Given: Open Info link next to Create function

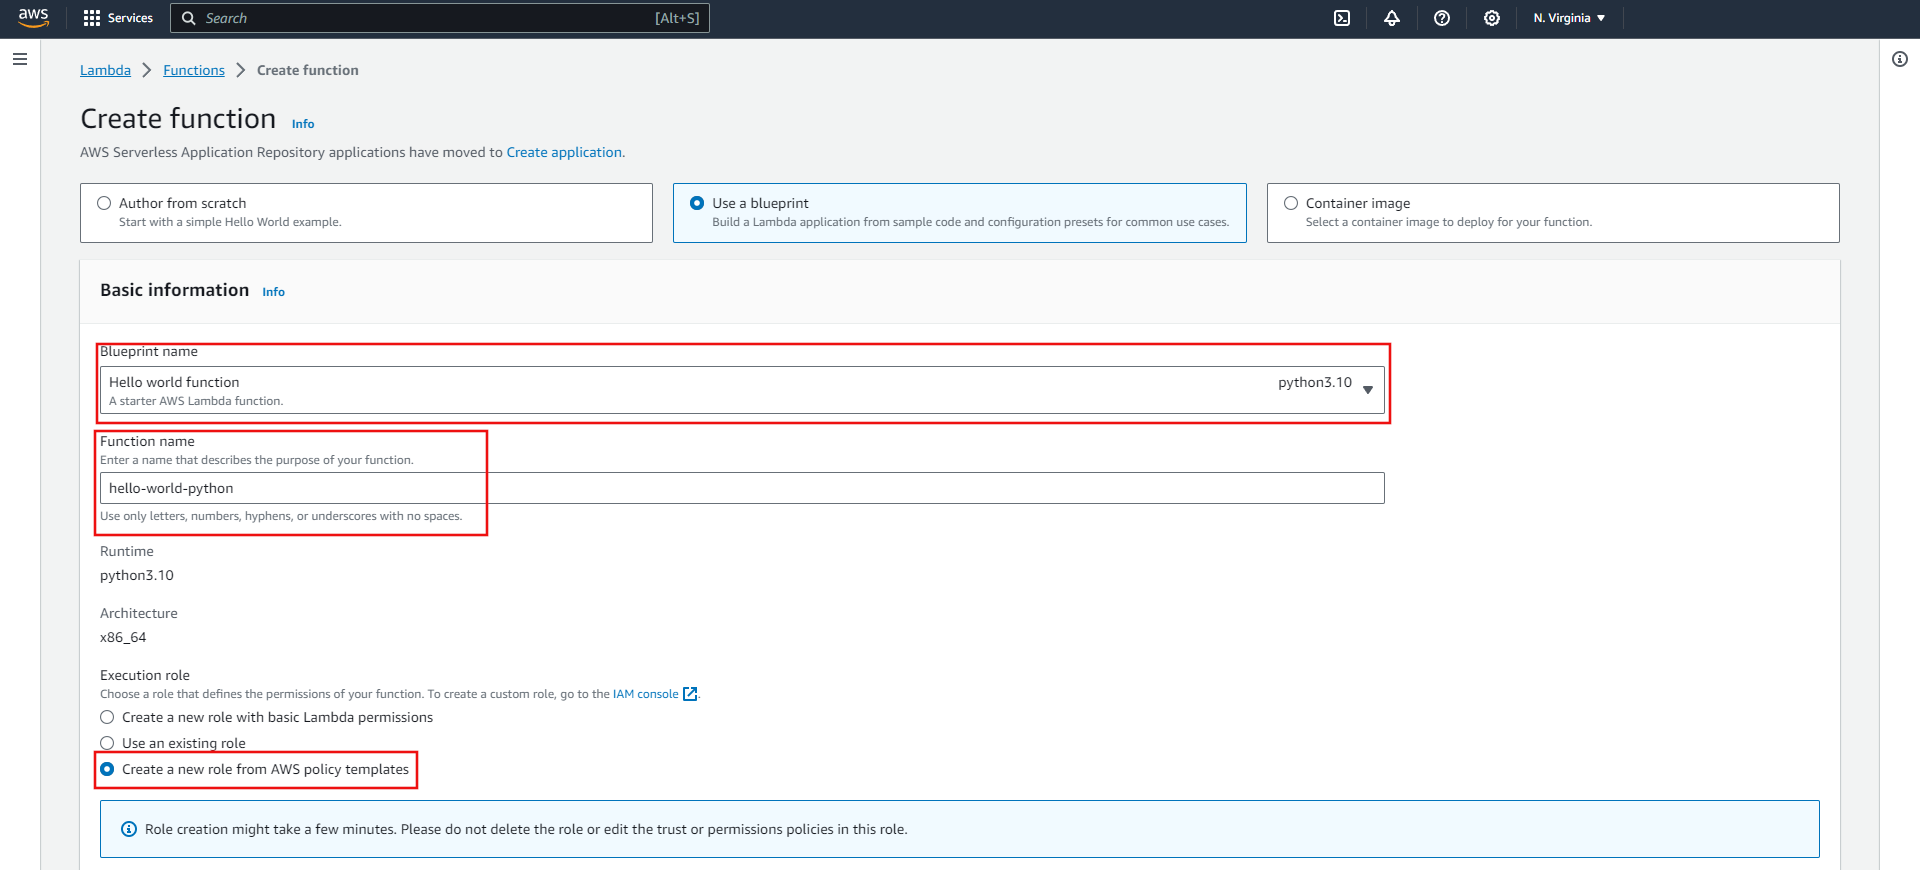Looking at the screenshot, I should 303,124.
